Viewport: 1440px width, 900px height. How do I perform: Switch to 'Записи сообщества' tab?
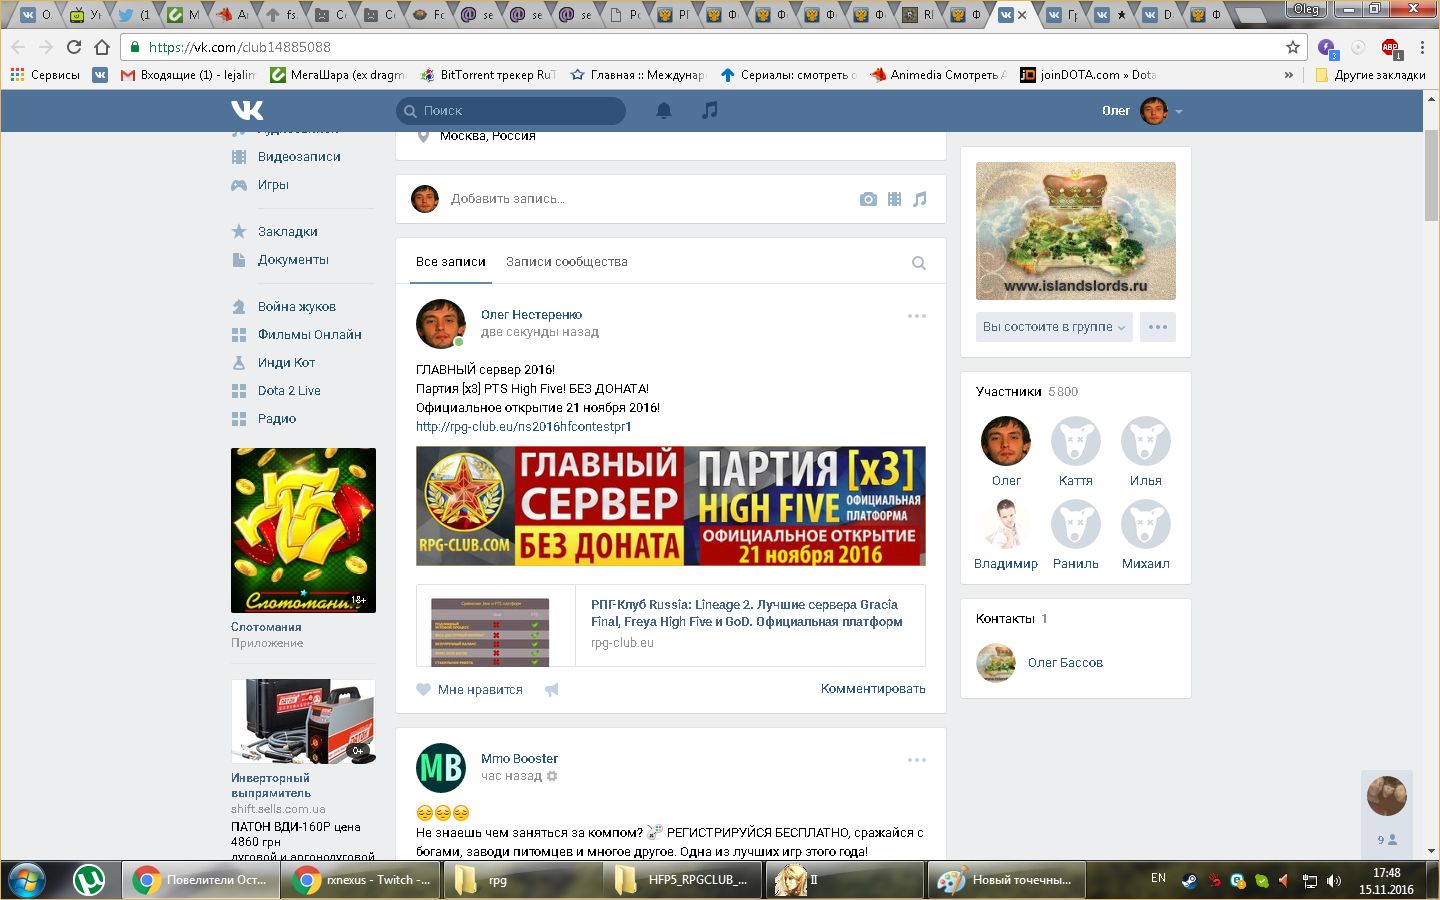[567, 262]
